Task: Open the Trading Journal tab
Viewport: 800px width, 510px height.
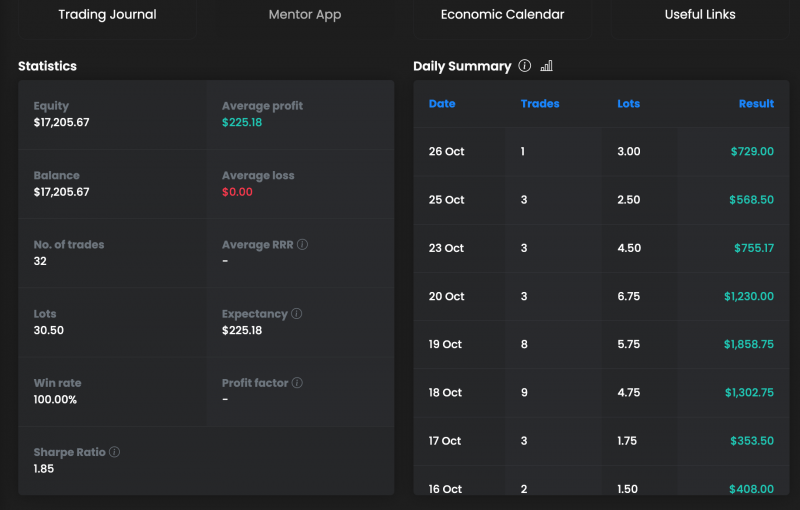Action: pos(107,15)
